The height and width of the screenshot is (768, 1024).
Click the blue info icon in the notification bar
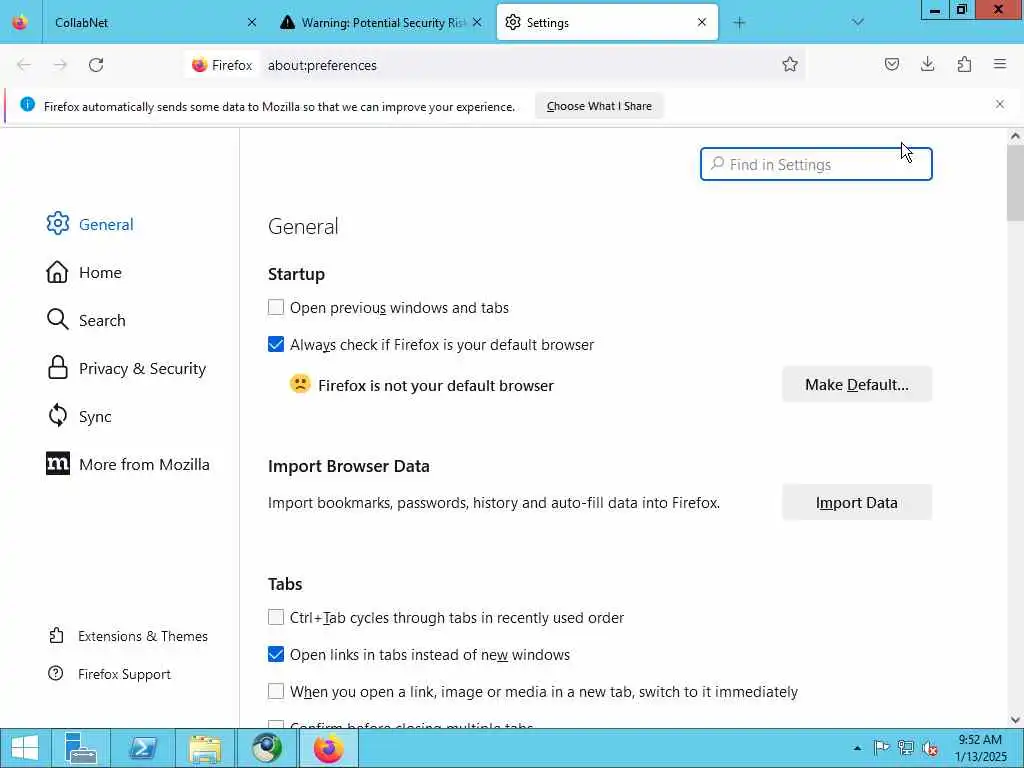pyautogui.click(x=27, y=104)
